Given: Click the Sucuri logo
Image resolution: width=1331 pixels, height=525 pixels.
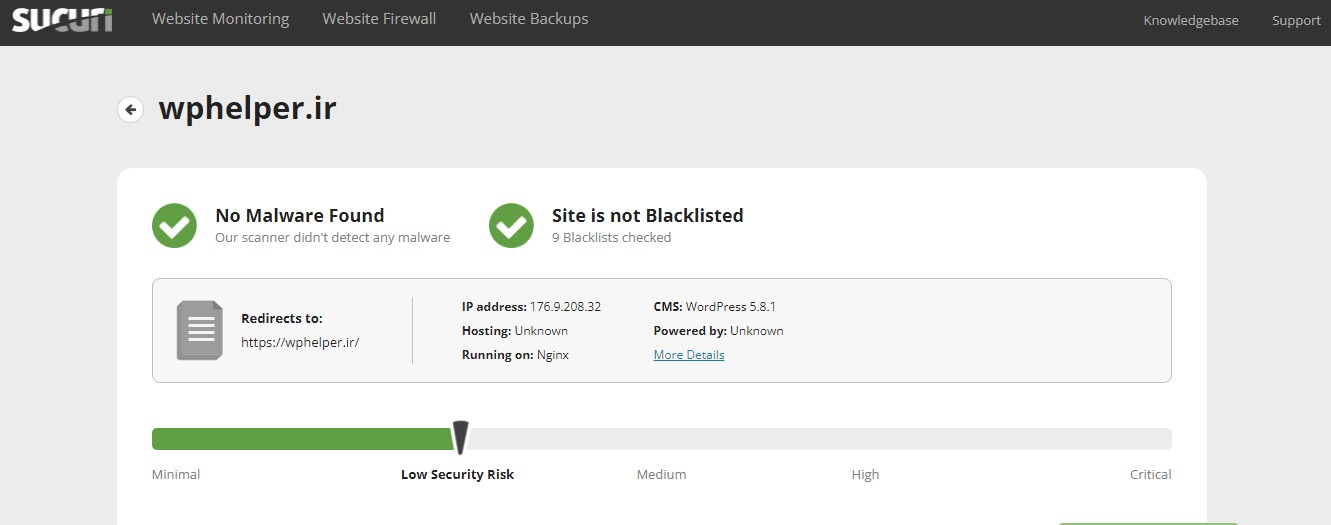Looking at the screenshot, I should (x=62, y=19).
